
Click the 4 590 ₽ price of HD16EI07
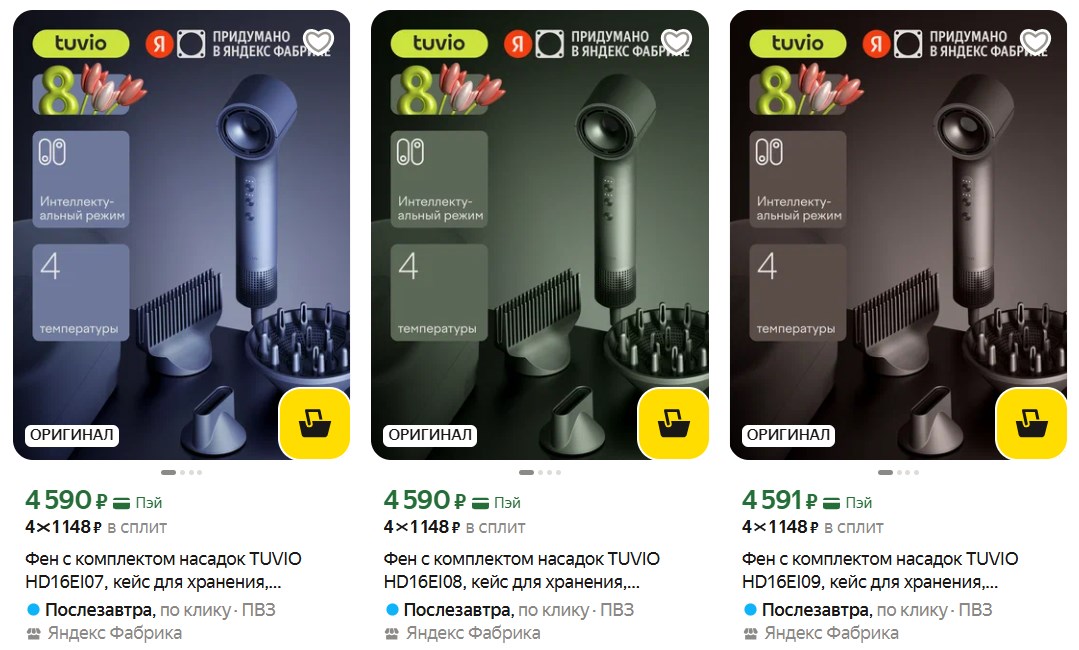[x=67, y=500]
